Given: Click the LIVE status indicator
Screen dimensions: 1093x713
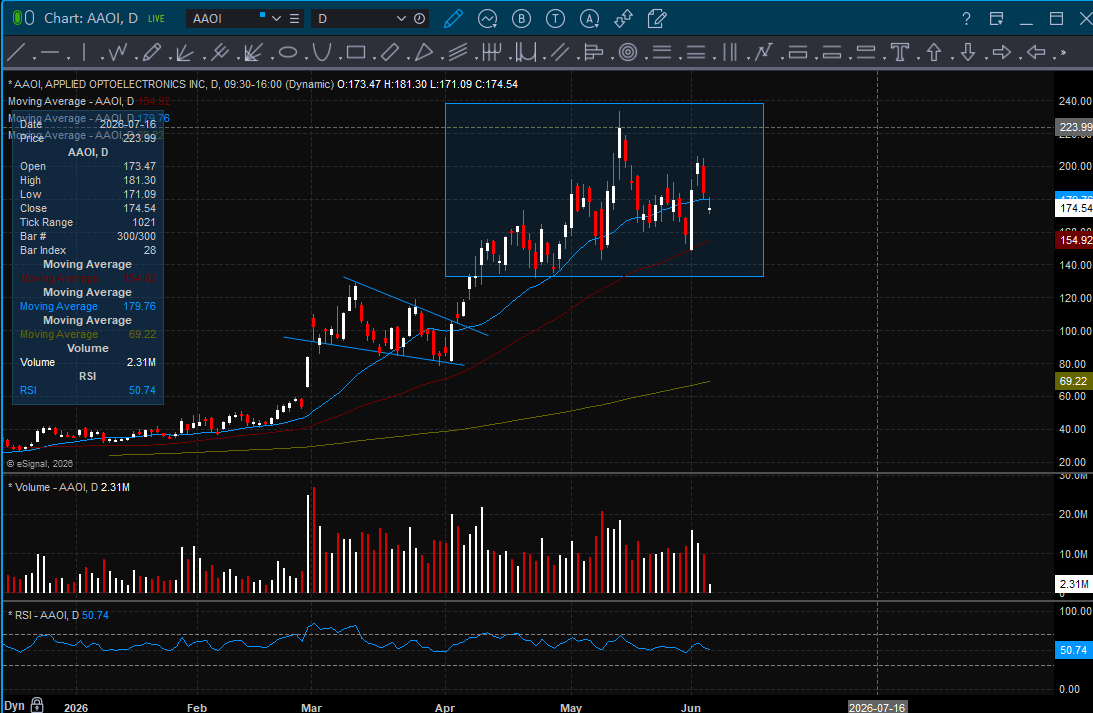Looking at the screenshot, I should 156,19.
